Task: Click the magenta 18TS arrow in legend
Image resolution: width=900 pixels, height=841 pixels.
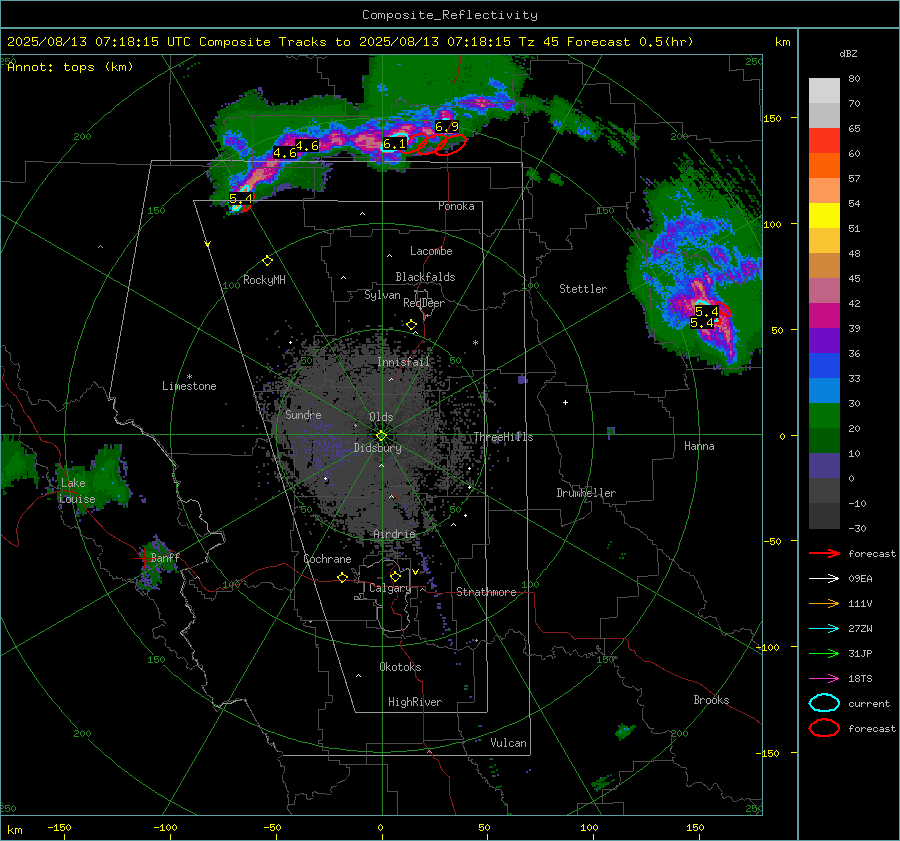Action: [x=824, y=679]
